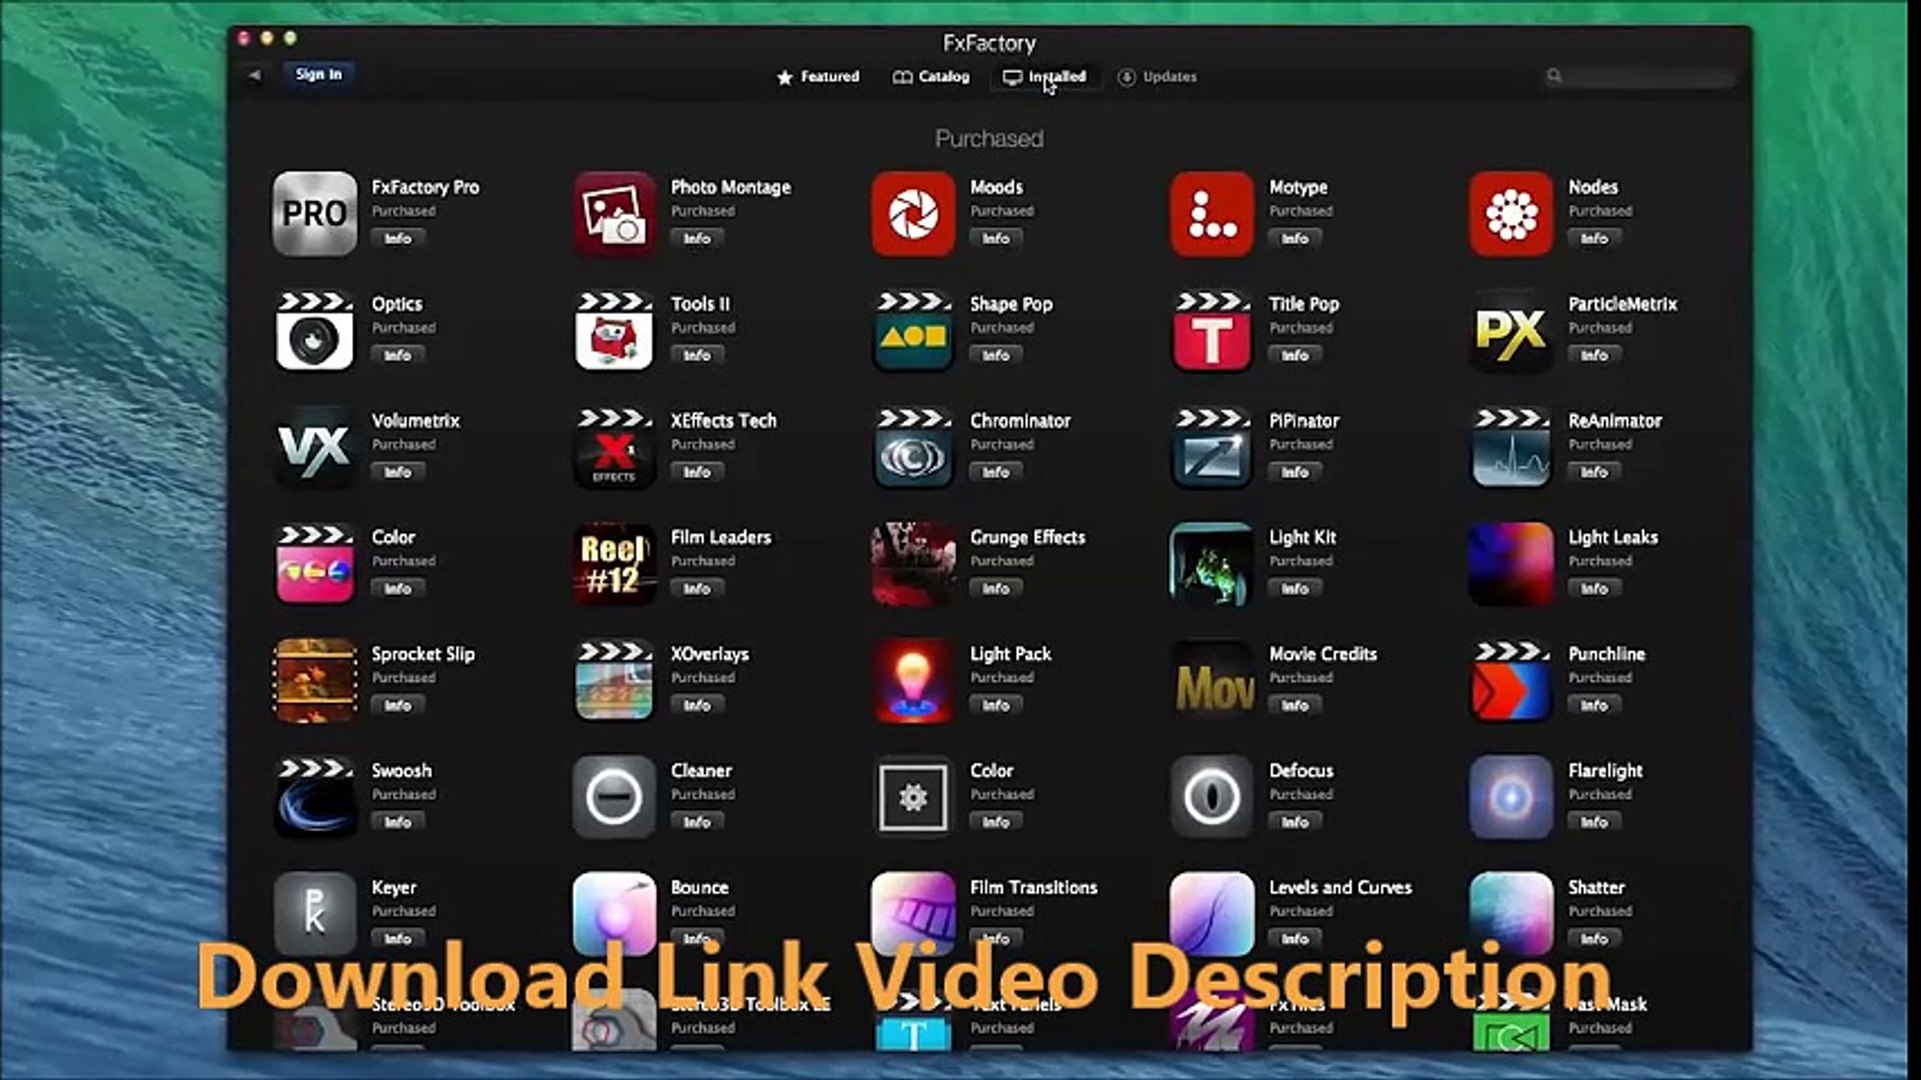This screenshot has height=1080, width=1921.
Task: Click the Bounce sphere icon
Action: (x=614, y=914)
